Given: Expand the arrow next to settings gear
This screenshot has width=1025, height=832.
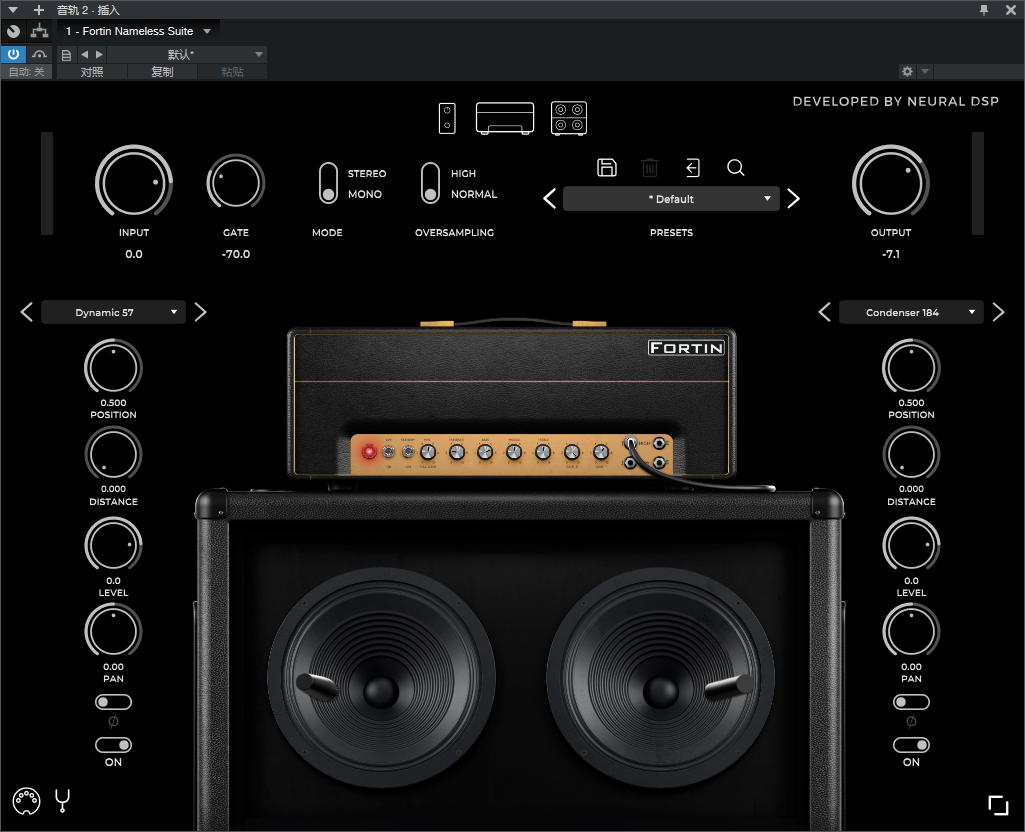Looking at the screenshot, I should tap(925, 71).
